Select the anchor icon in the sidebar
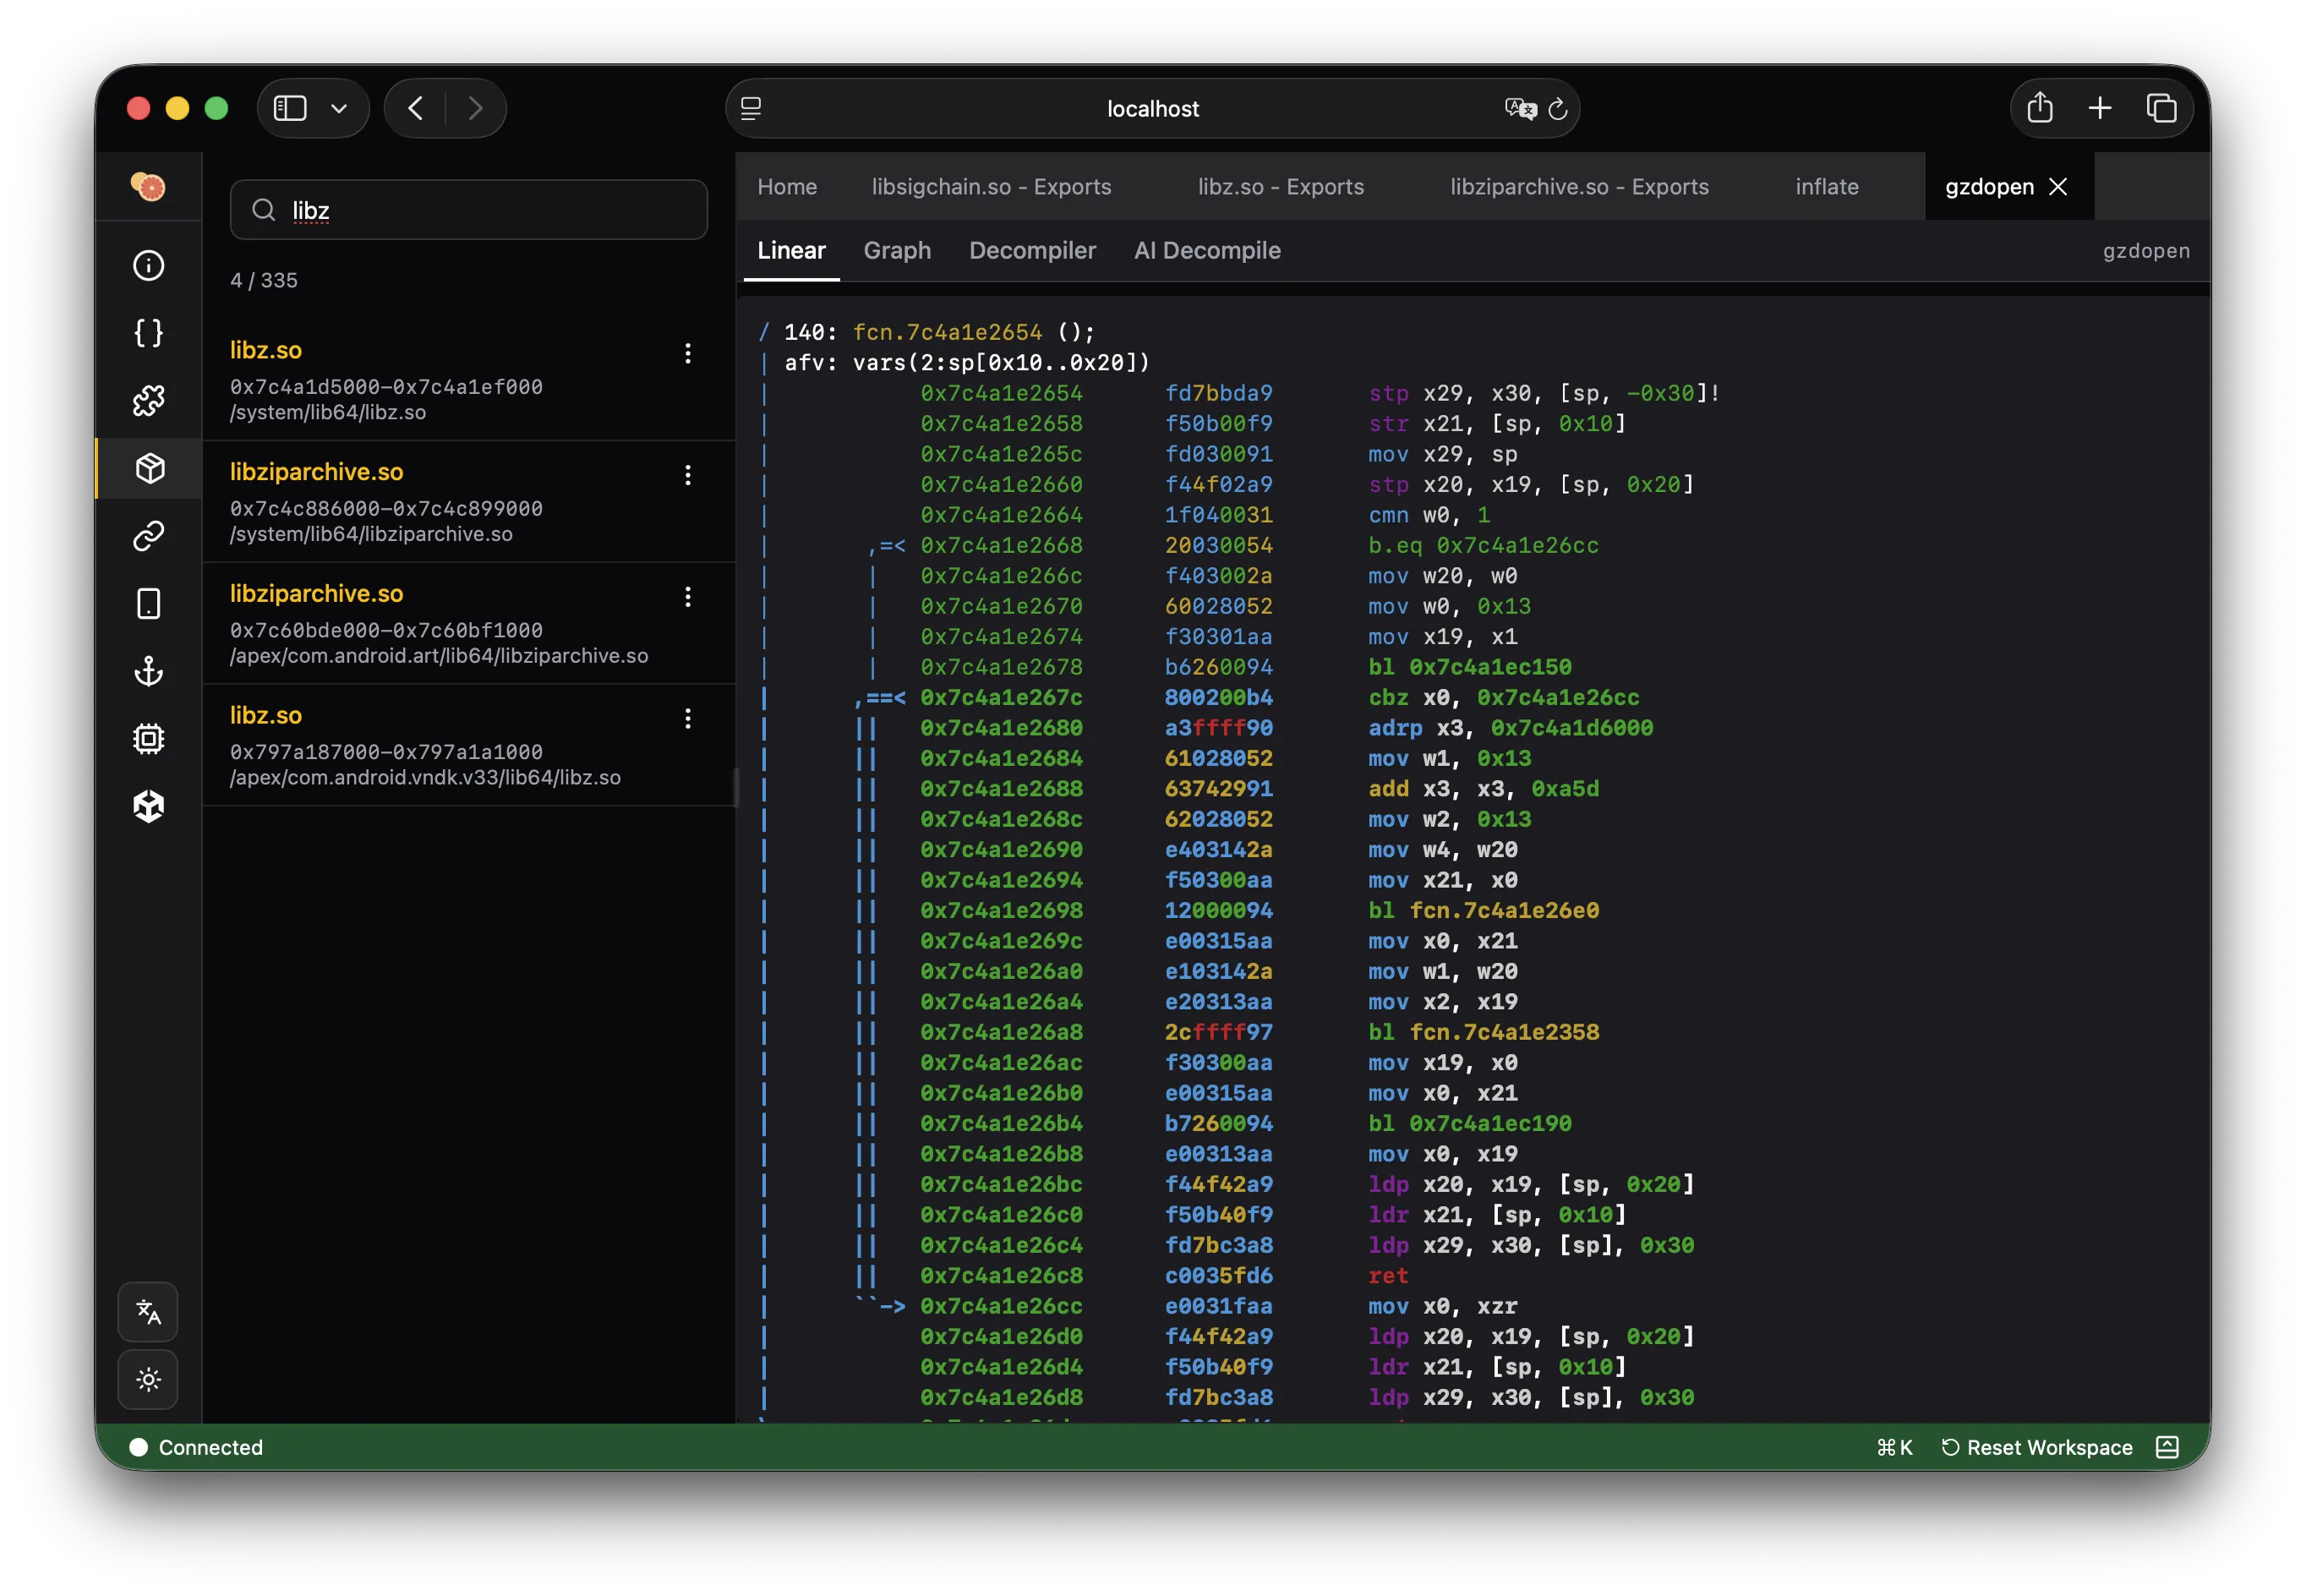The image size is (2306, 1596). pyautogui.click(x=148, y=672)
